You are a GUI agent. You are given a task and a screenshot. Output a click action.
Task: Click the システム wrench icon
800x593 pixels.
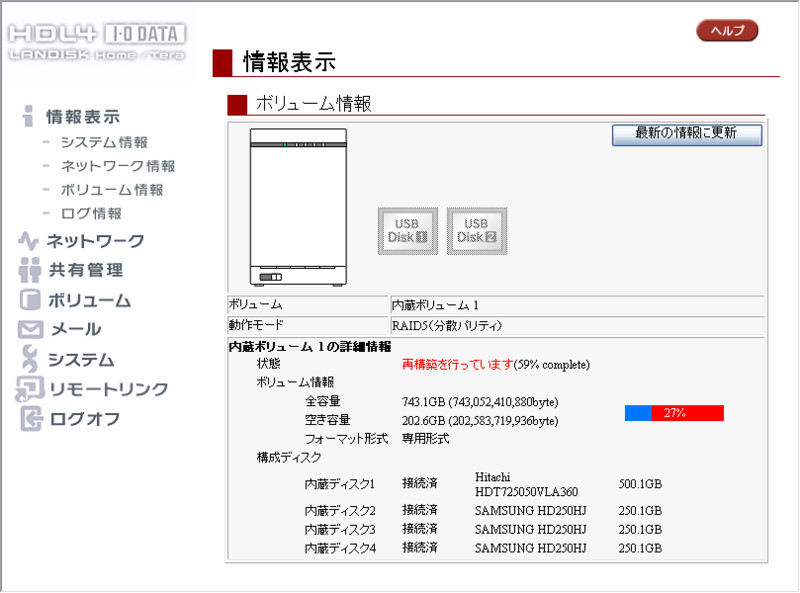tap(29, 359)
